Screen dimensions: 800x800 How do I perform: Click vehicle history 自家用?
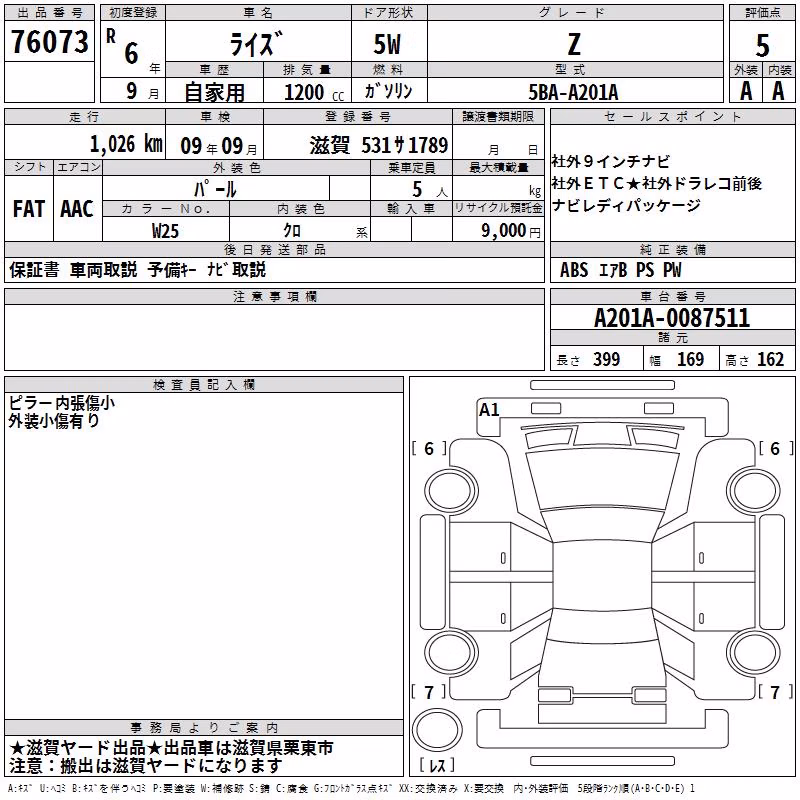click(214, 92)
